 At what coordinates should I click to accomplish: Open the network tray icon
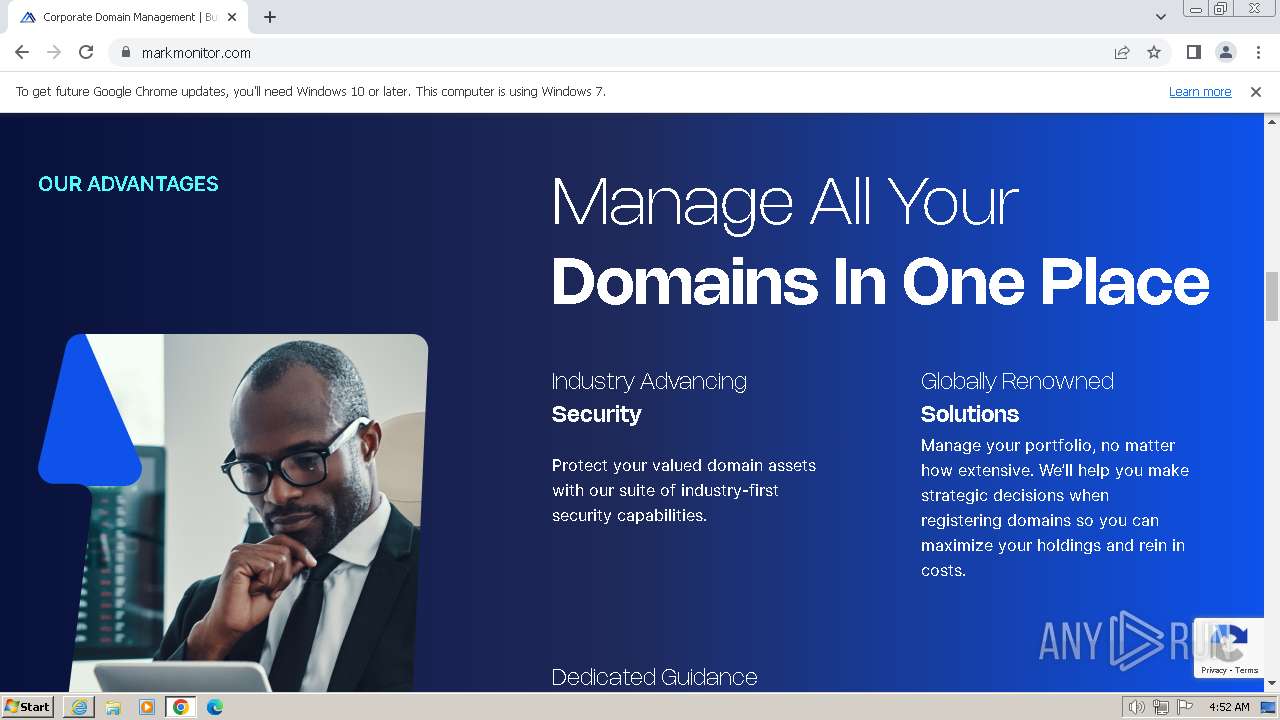click(x=1161, y=707)
